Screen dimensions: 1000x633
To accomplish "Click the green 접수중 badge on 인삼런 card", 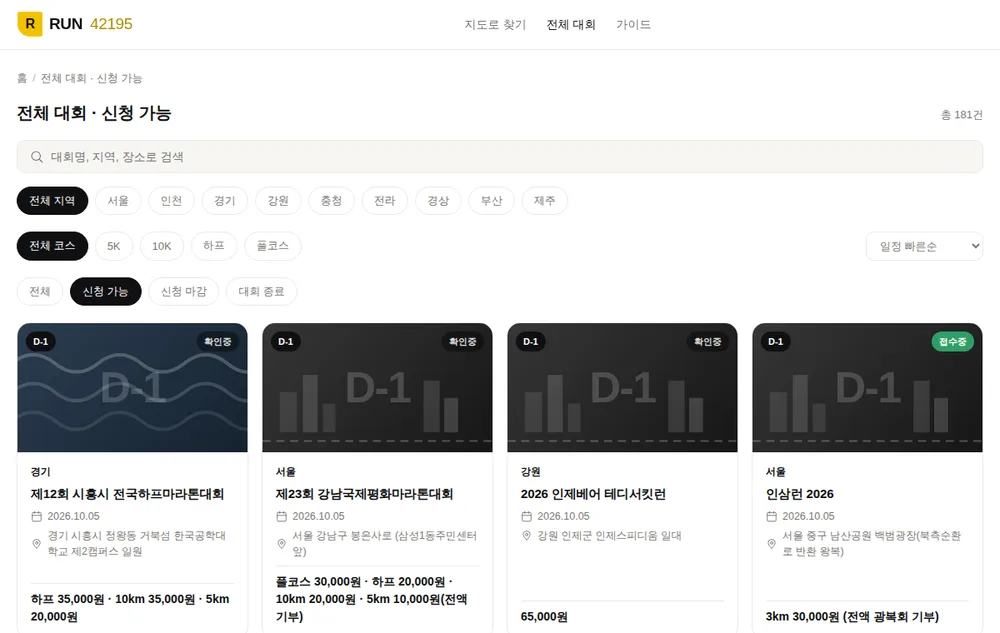I will click(x=953, y=342).
